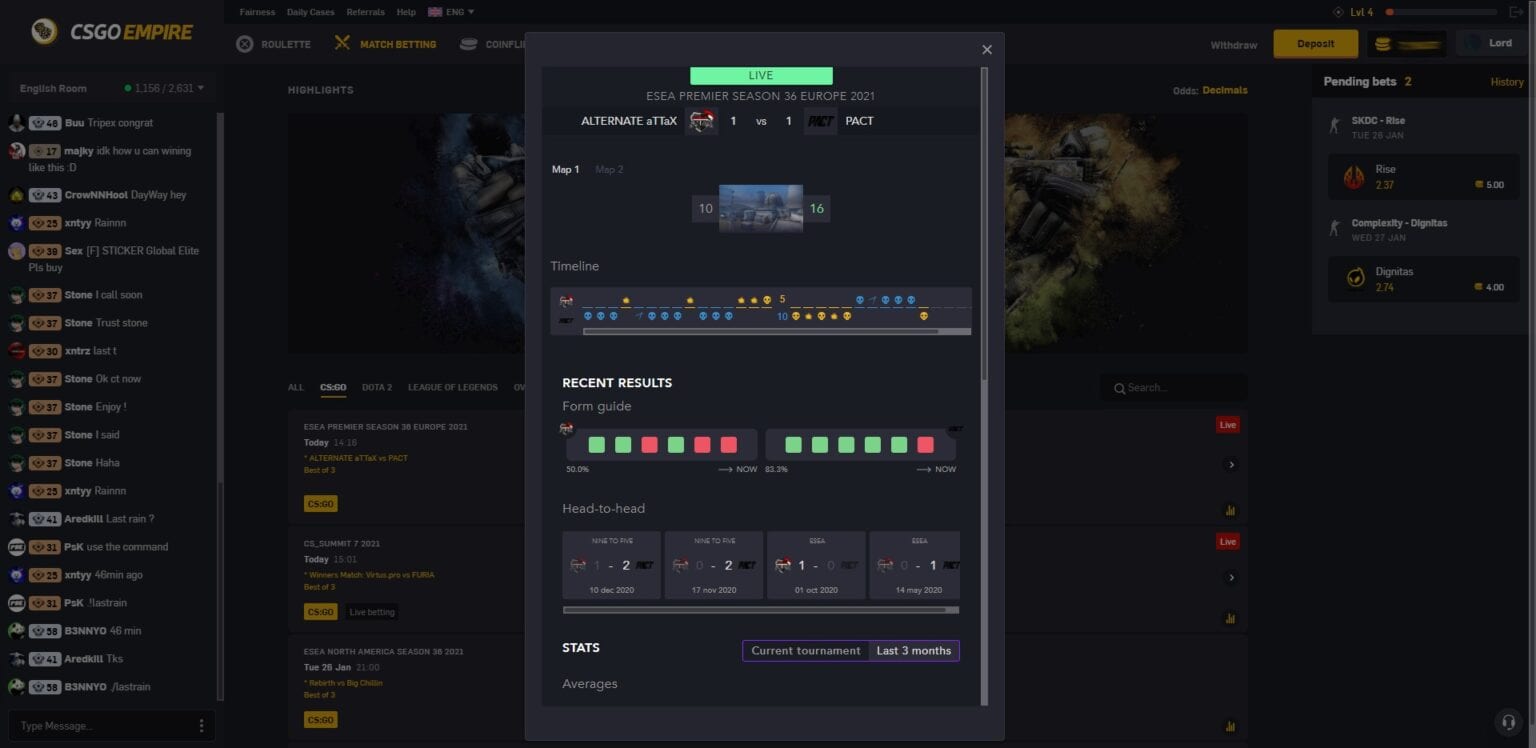Screen dimensions: 1536x748
Task: Click the match Search field
Action: tap(1173, 388)
